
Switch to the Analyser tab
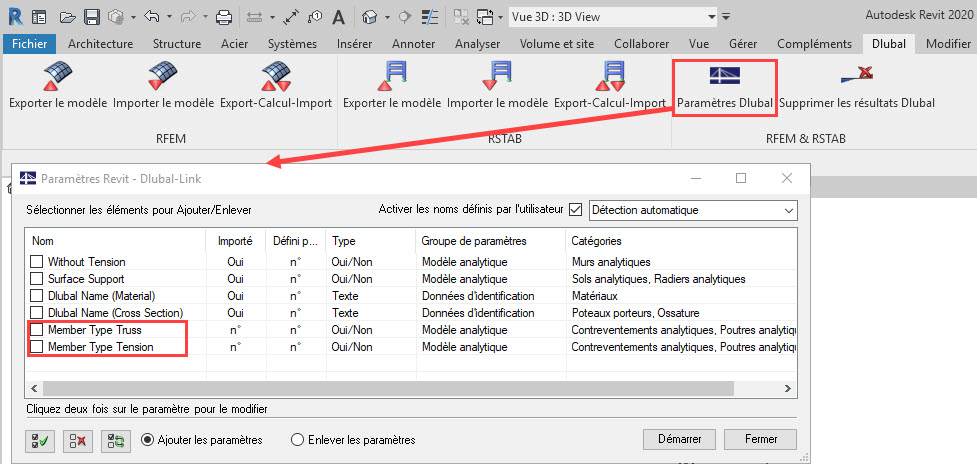point(477,44)
